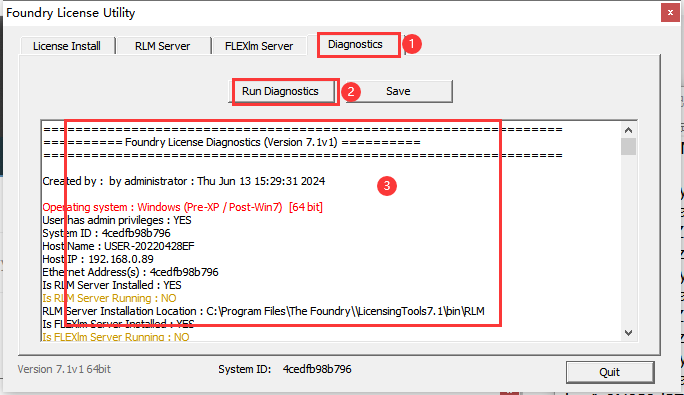Click the red step 2 marker
Screen dimensions: 684x395
coord(351,92)
